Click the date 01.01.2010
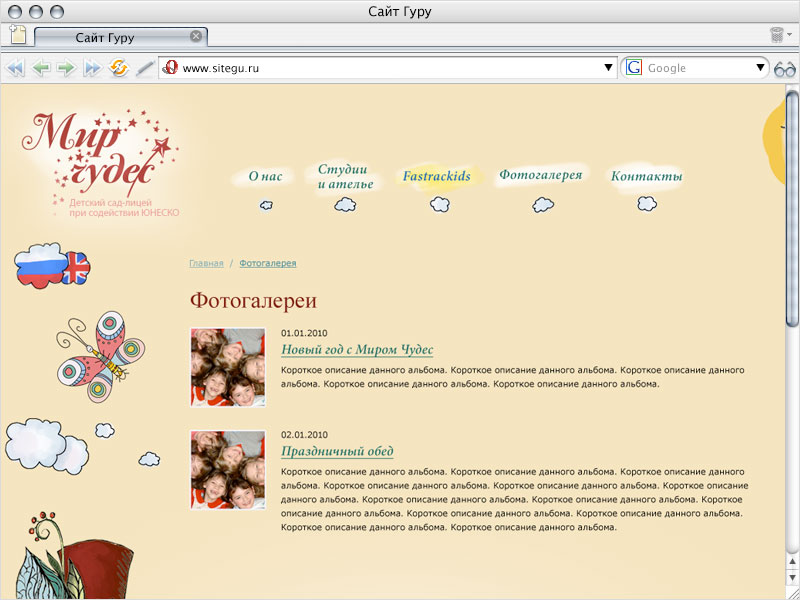 point(304,333)
